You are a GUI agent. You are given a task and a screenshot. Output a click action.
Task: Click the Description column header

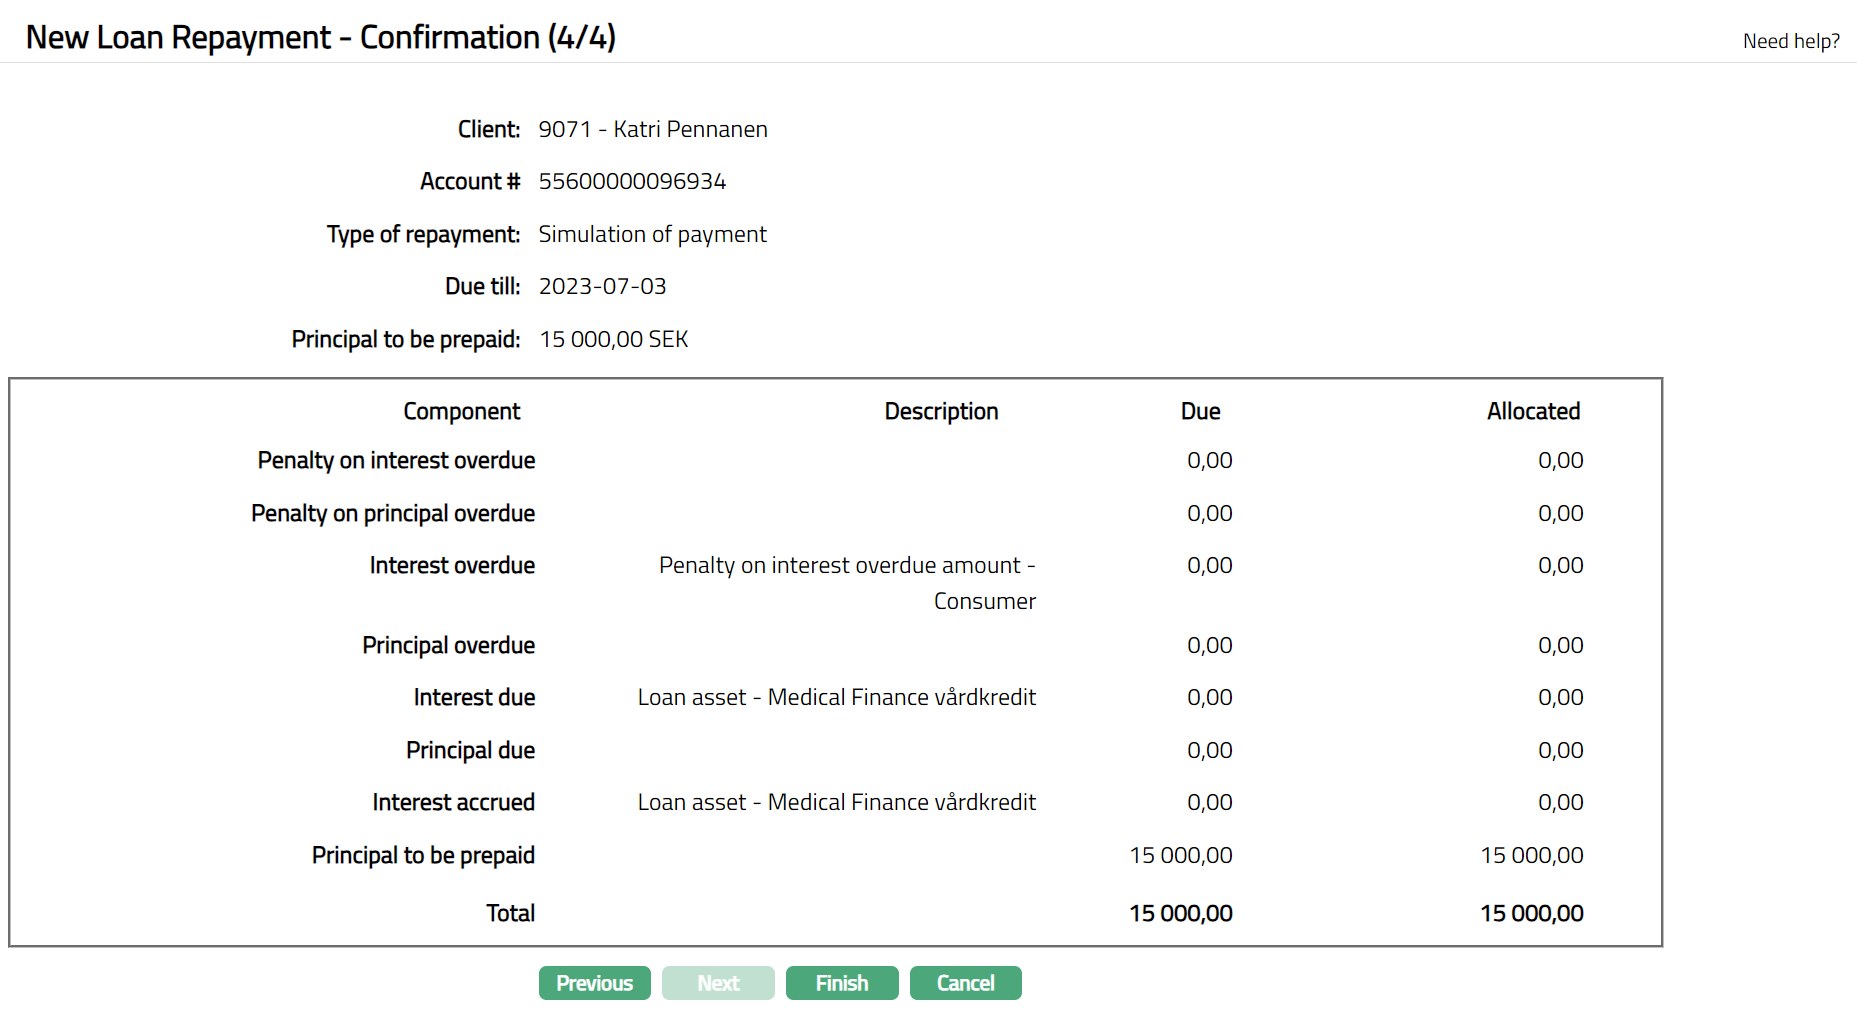940,411
